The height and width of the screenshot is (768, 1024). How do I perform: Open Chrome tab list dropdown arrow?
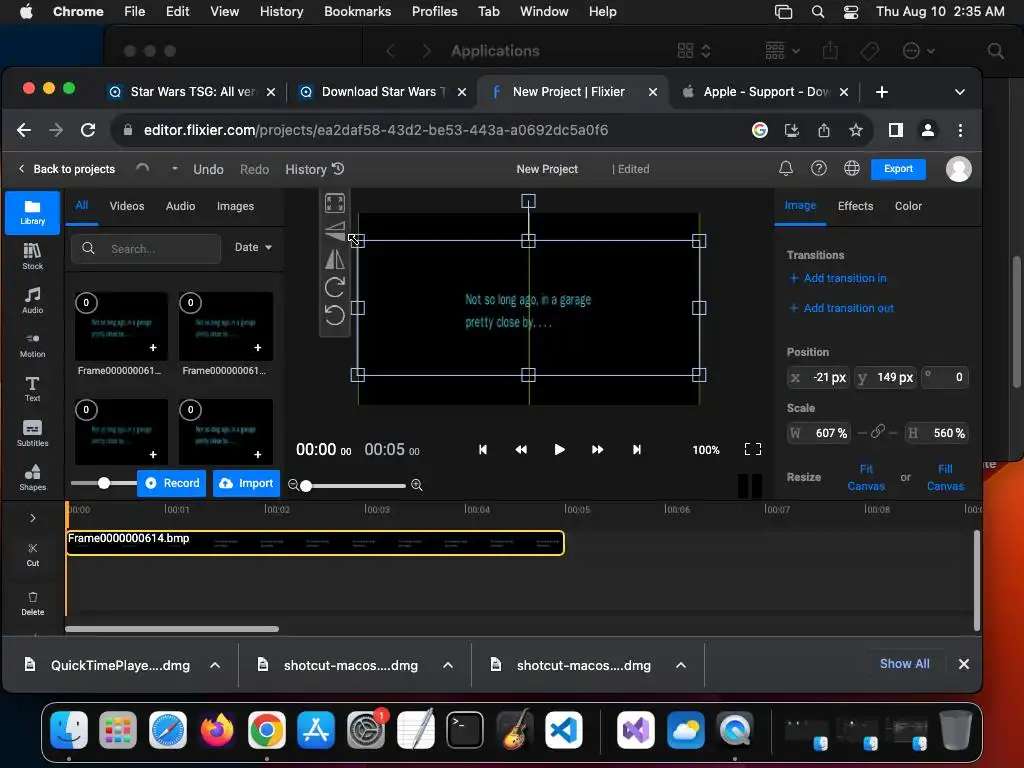tap(959, 92)
